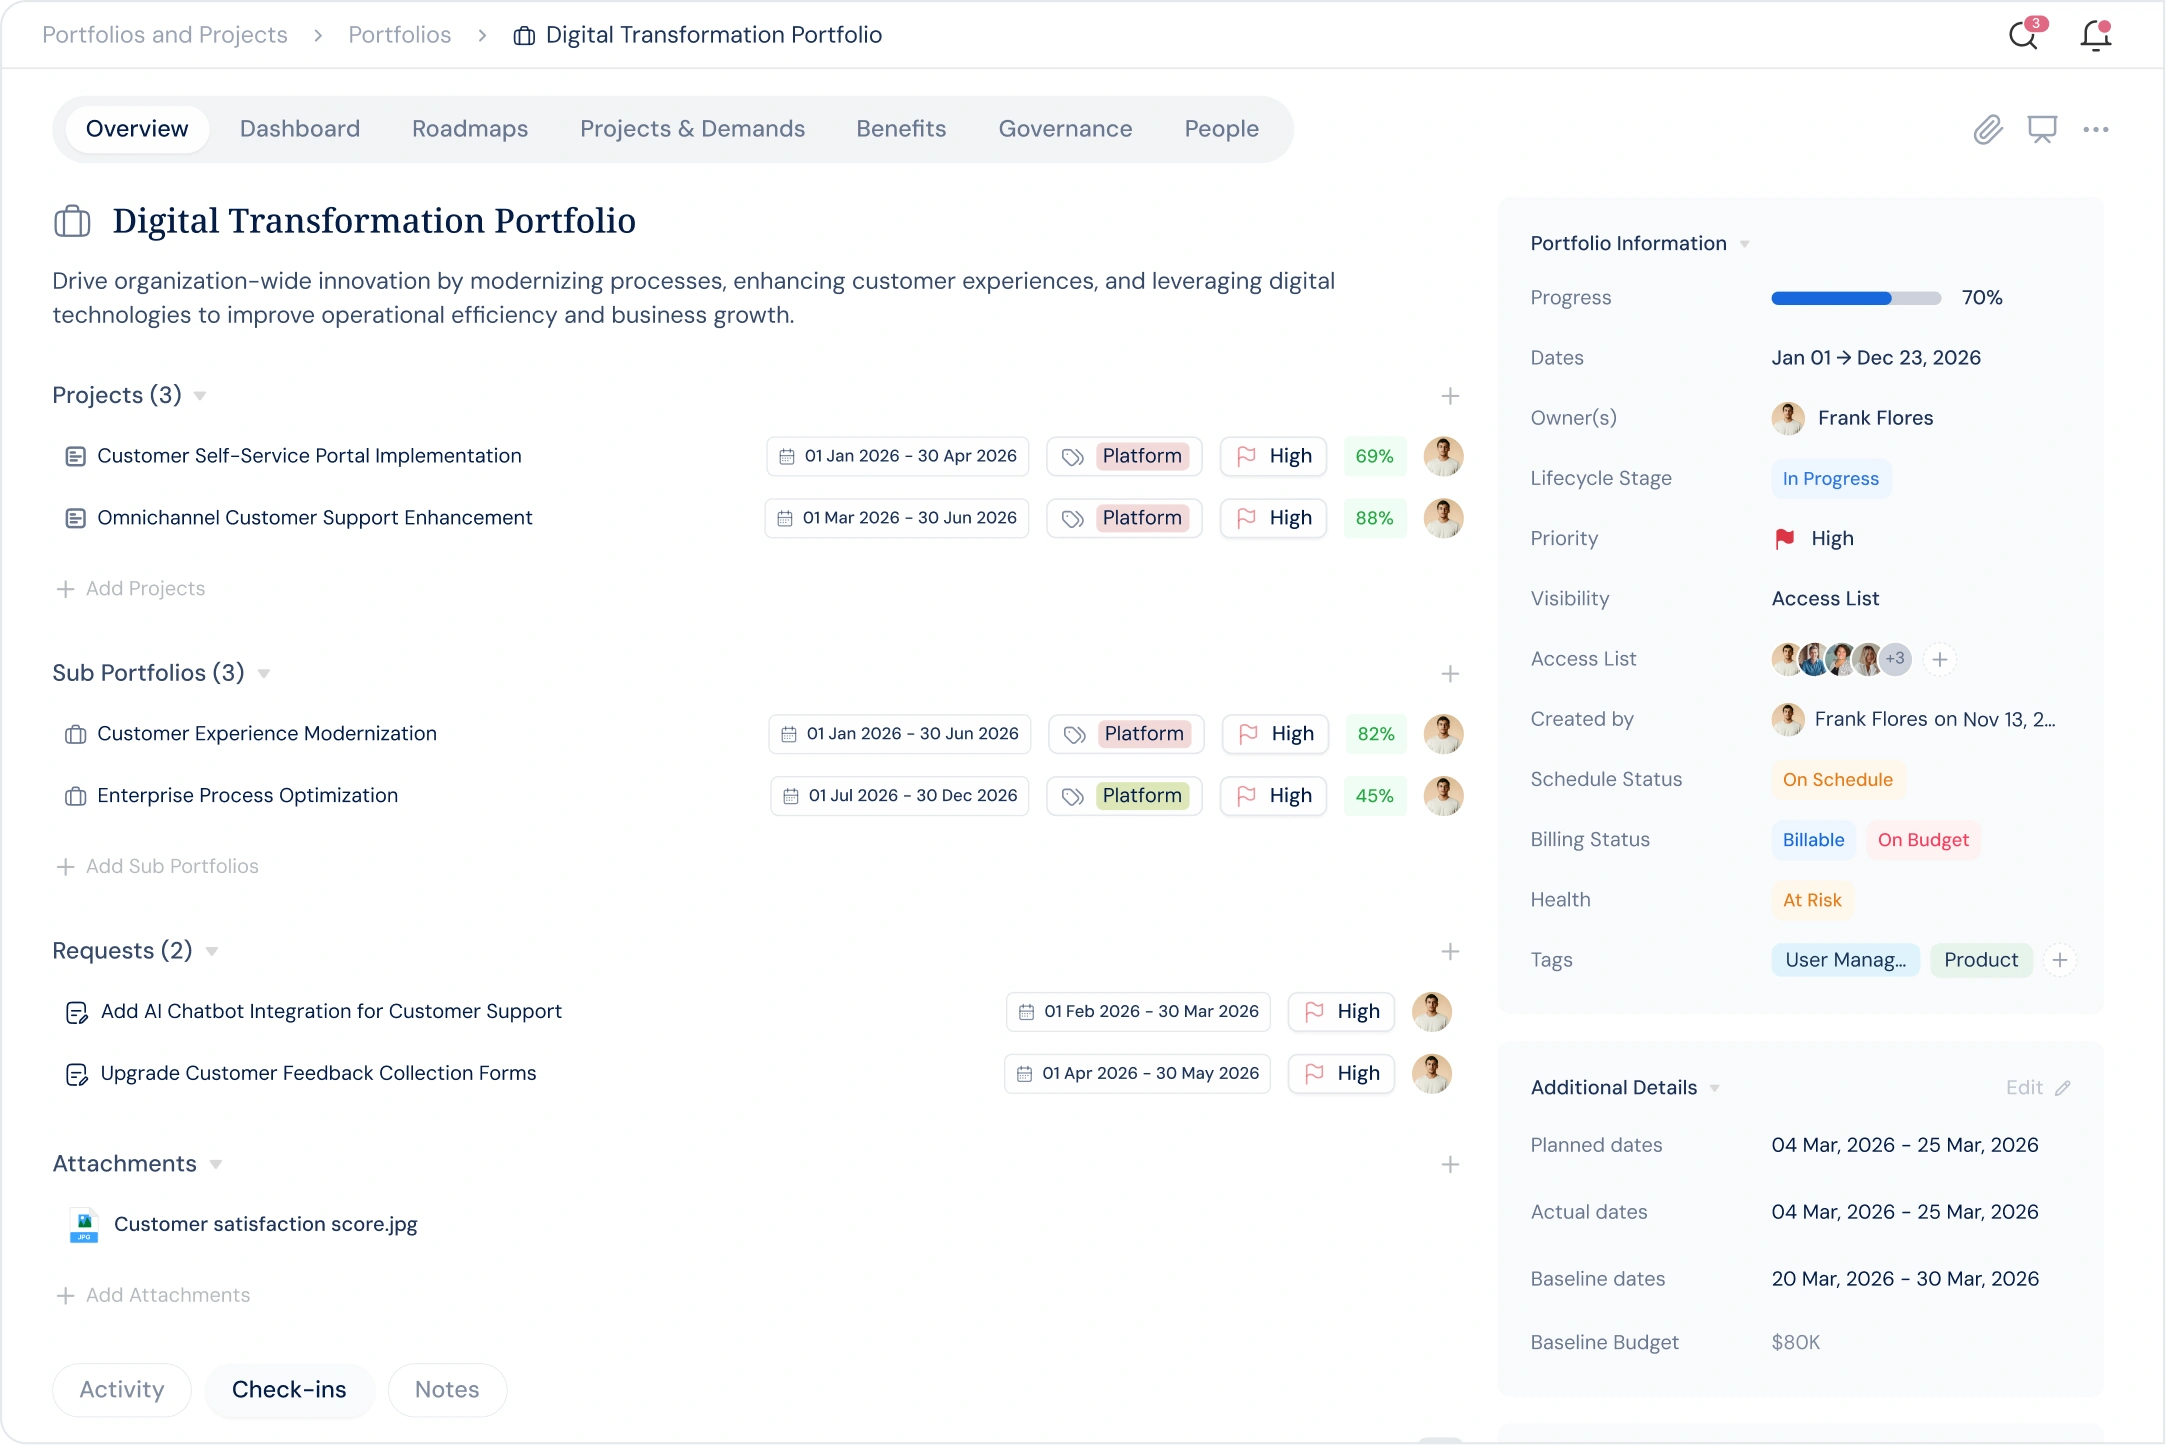This screenshot has height=1445, width=2166.
Task: Click assignee avatar on Upgrade Customer Feedback row
Action: 1431,1073
